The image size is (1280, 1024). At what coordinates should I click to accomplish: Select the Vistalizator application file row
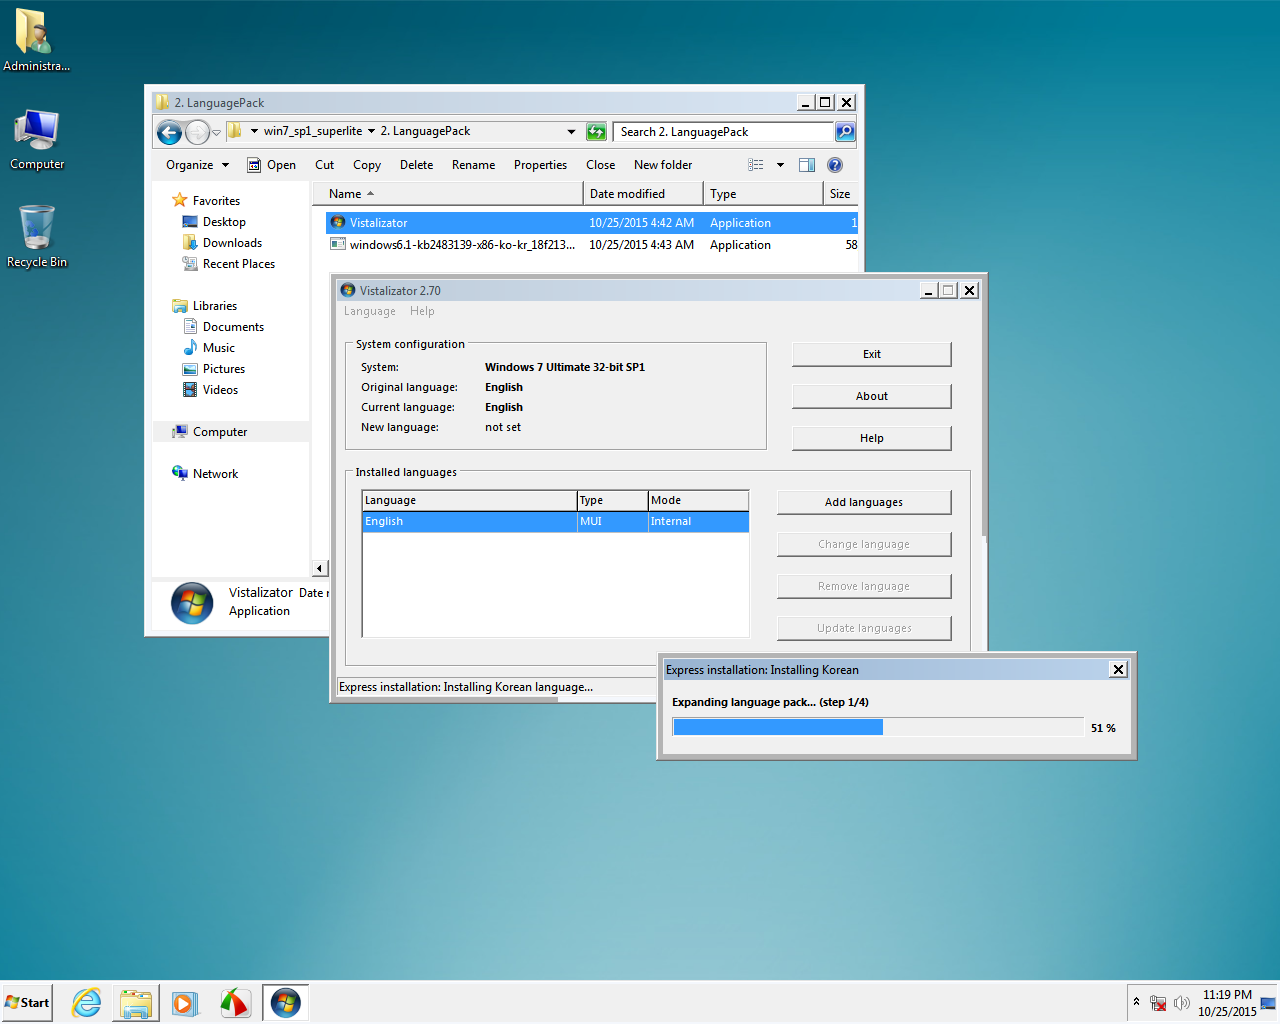pos(592,223)
